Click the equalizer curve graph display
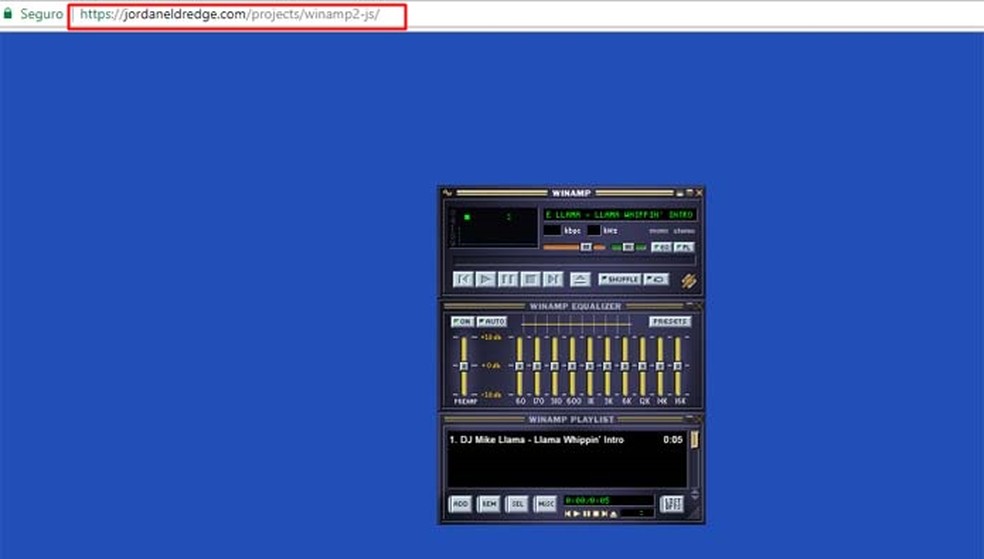984x559 pixels. point(576,324)
